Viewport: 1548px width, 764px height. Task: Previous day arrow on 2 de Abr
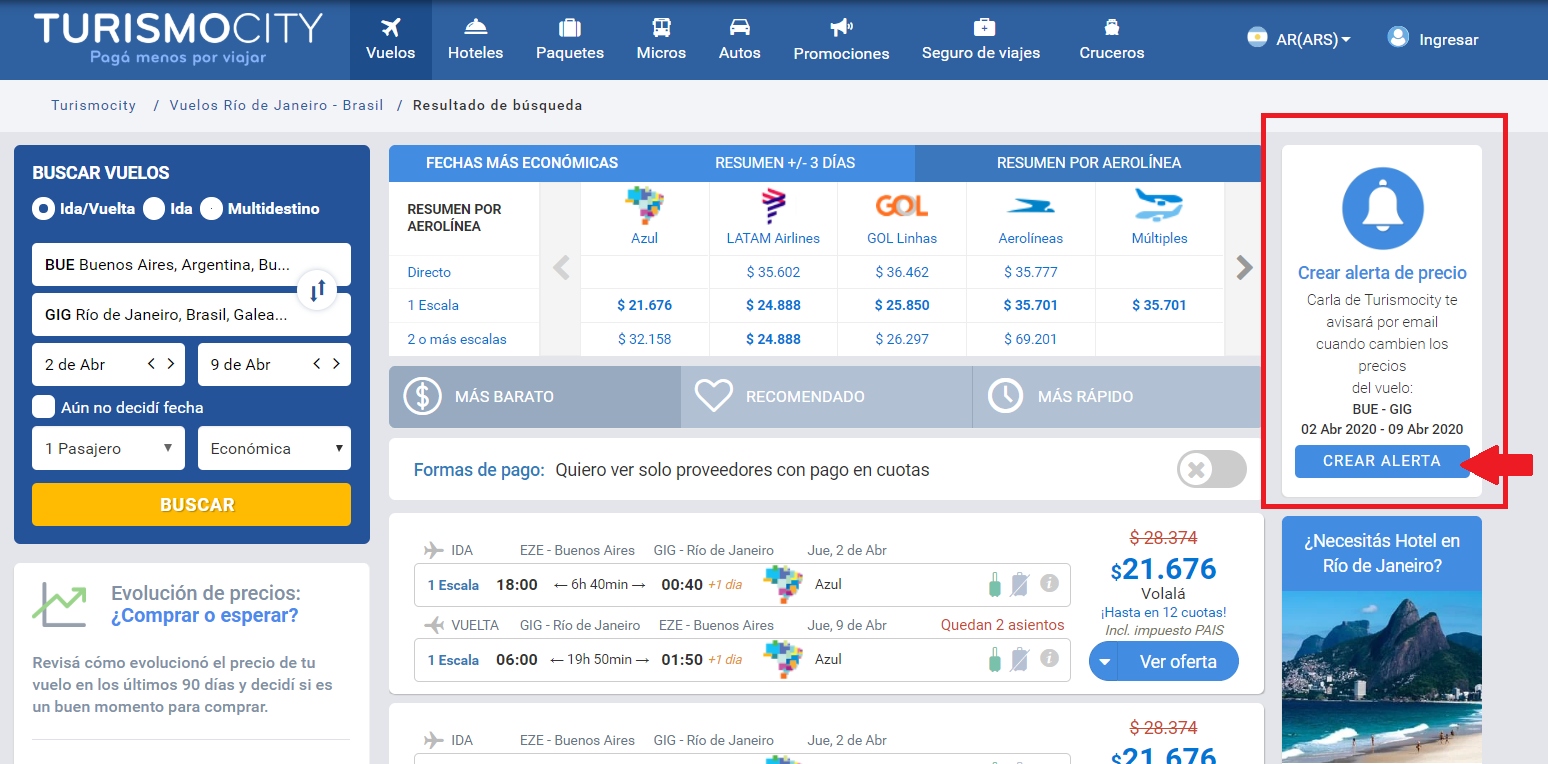[x=152, y=364]
